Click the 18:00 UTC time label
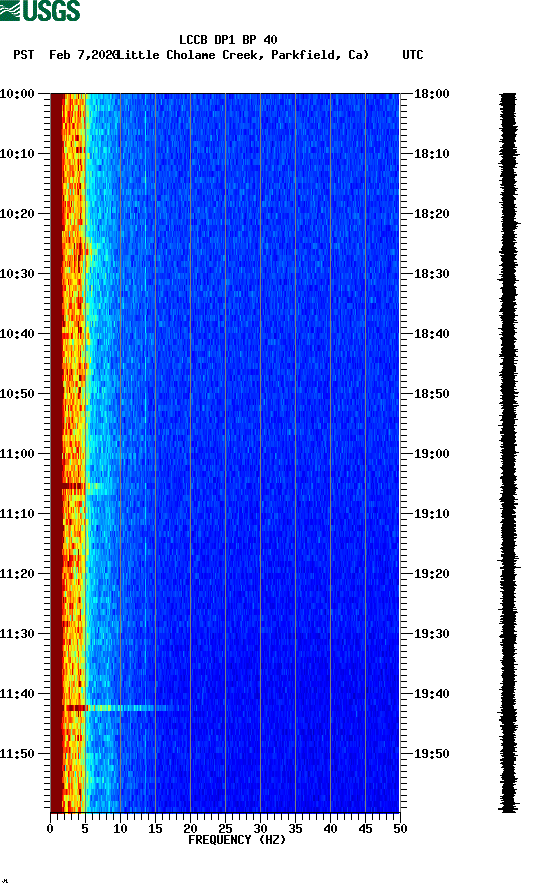Screen dimensions: 552x892 pyautogui.click(x=432, y=94)
